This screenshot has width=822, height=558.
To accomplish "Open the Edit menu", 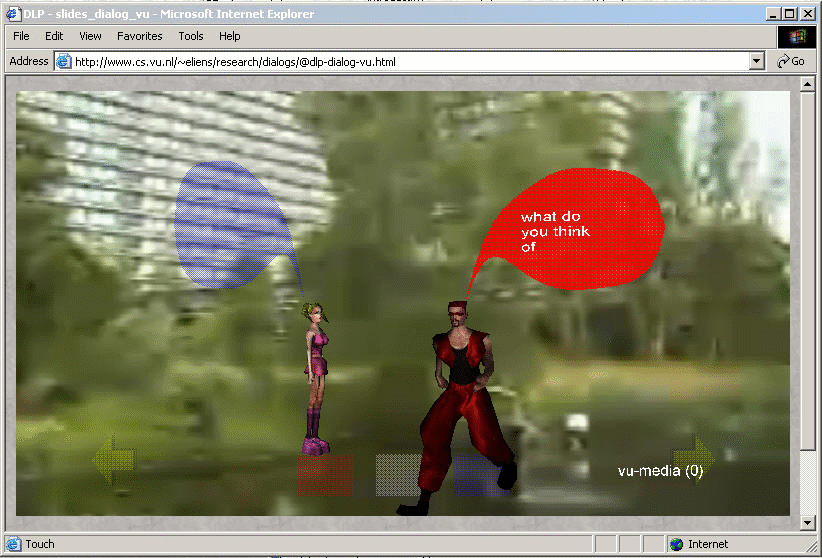I will pos(54,36).
